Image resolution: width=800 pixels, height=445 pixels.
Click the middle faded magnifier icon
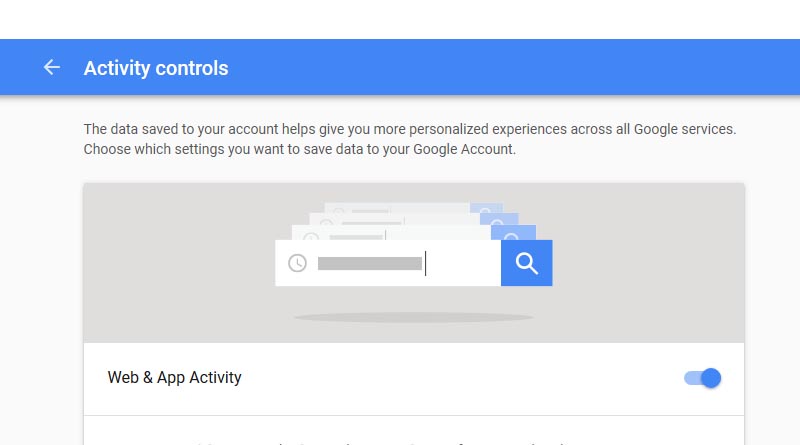[498, 220]
